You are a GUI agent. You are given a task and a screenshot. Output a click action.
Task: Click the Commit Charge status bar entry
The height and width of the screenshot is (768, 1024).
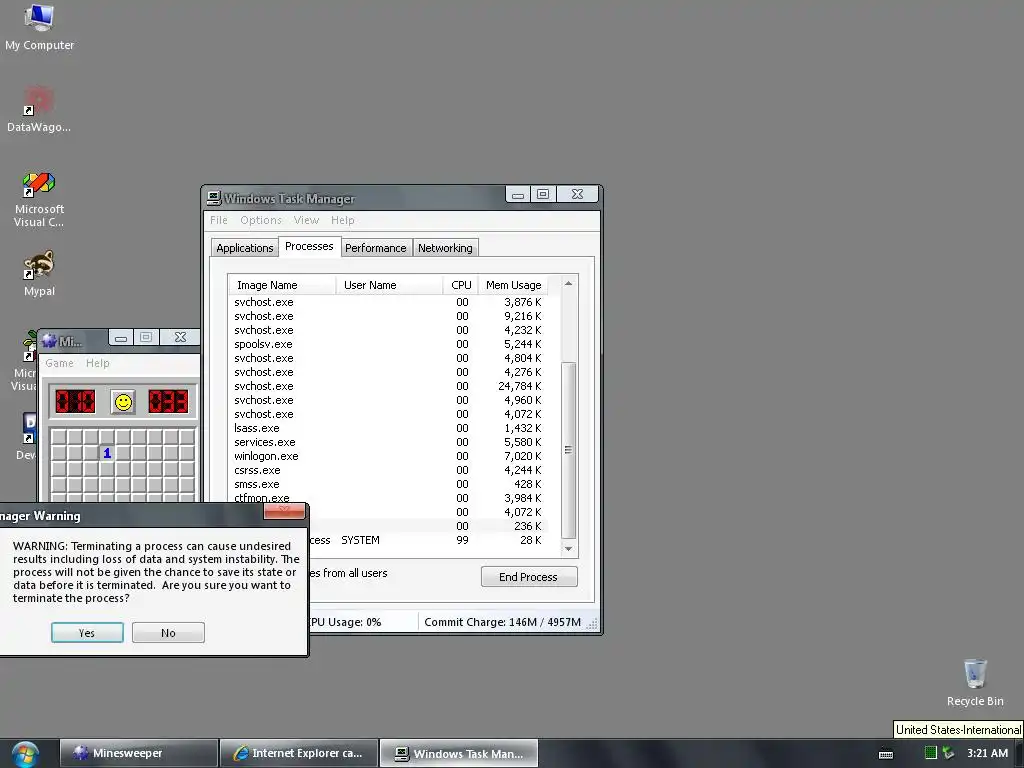[x=502, y=622]
